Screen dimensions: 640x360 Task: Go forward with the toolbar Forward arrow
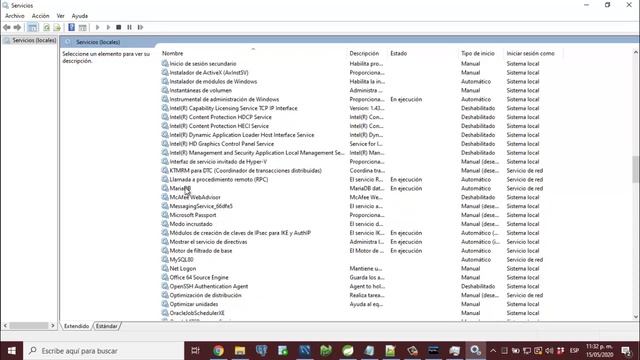(17, 27)
